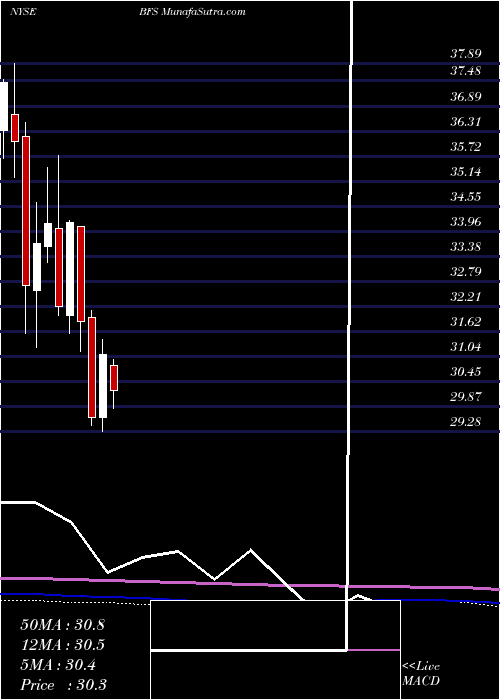
Task: Select the 33.38 price level label
Action: click(x=466, y=246)
